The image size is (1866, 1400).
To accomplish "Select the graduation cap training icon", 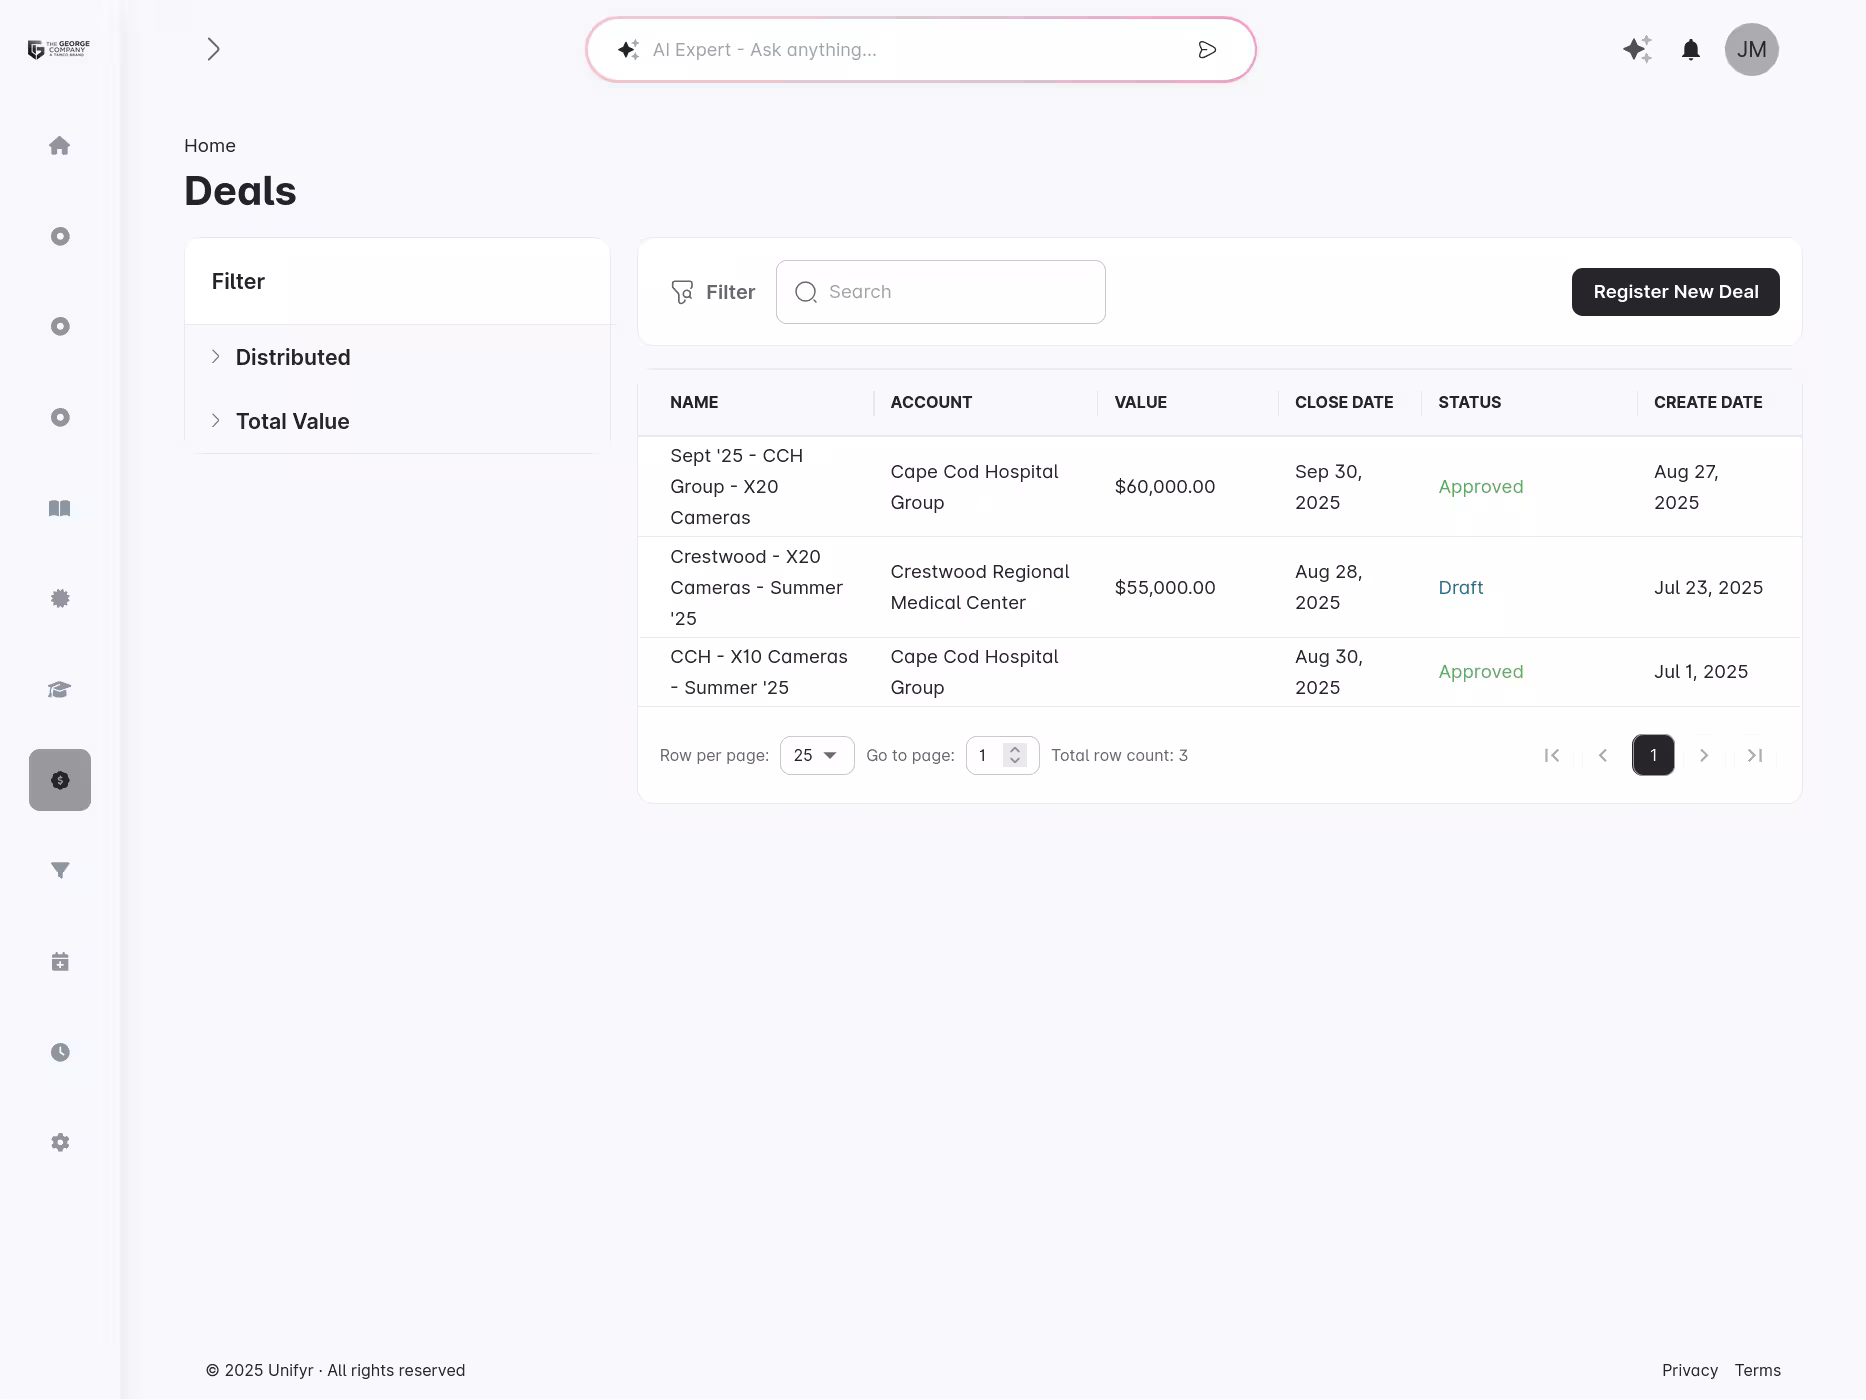I will click(x=59, y=689).
